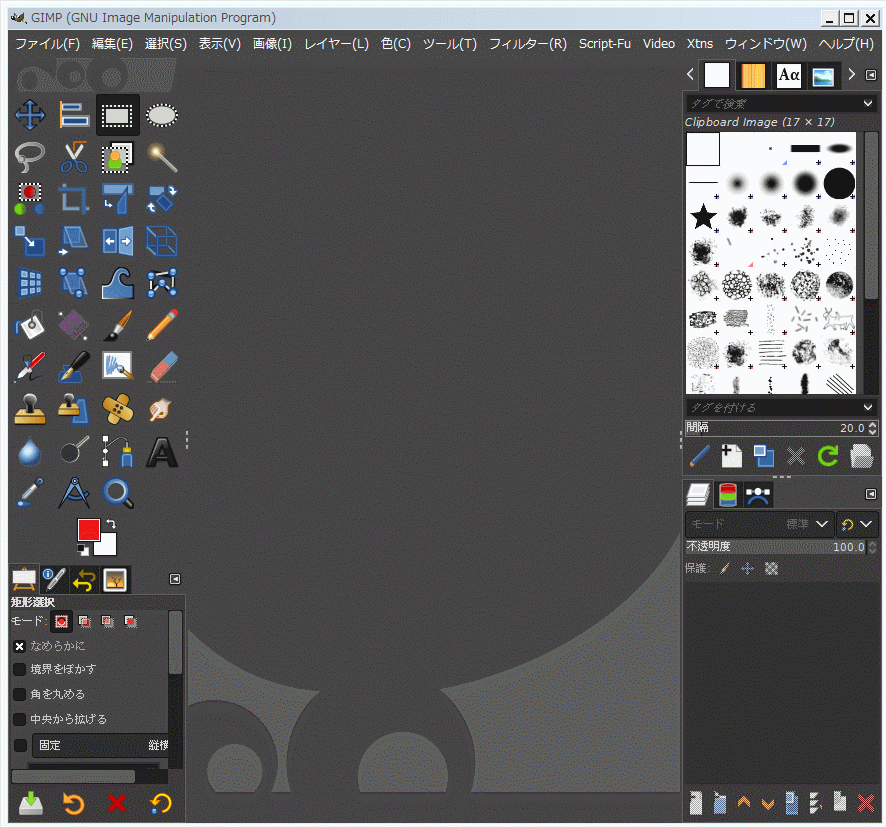
Task: Choose the Flip tool
Action: pyautogui.click(x=118, y=241)
